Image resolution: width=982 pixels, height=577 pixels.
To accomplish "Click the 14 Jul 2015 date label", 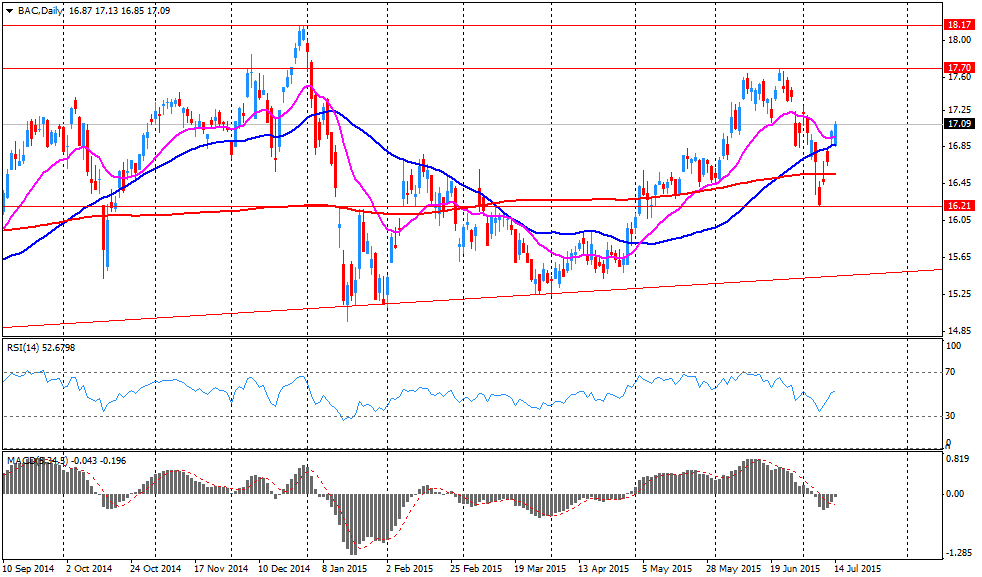I will click(856, 569).
